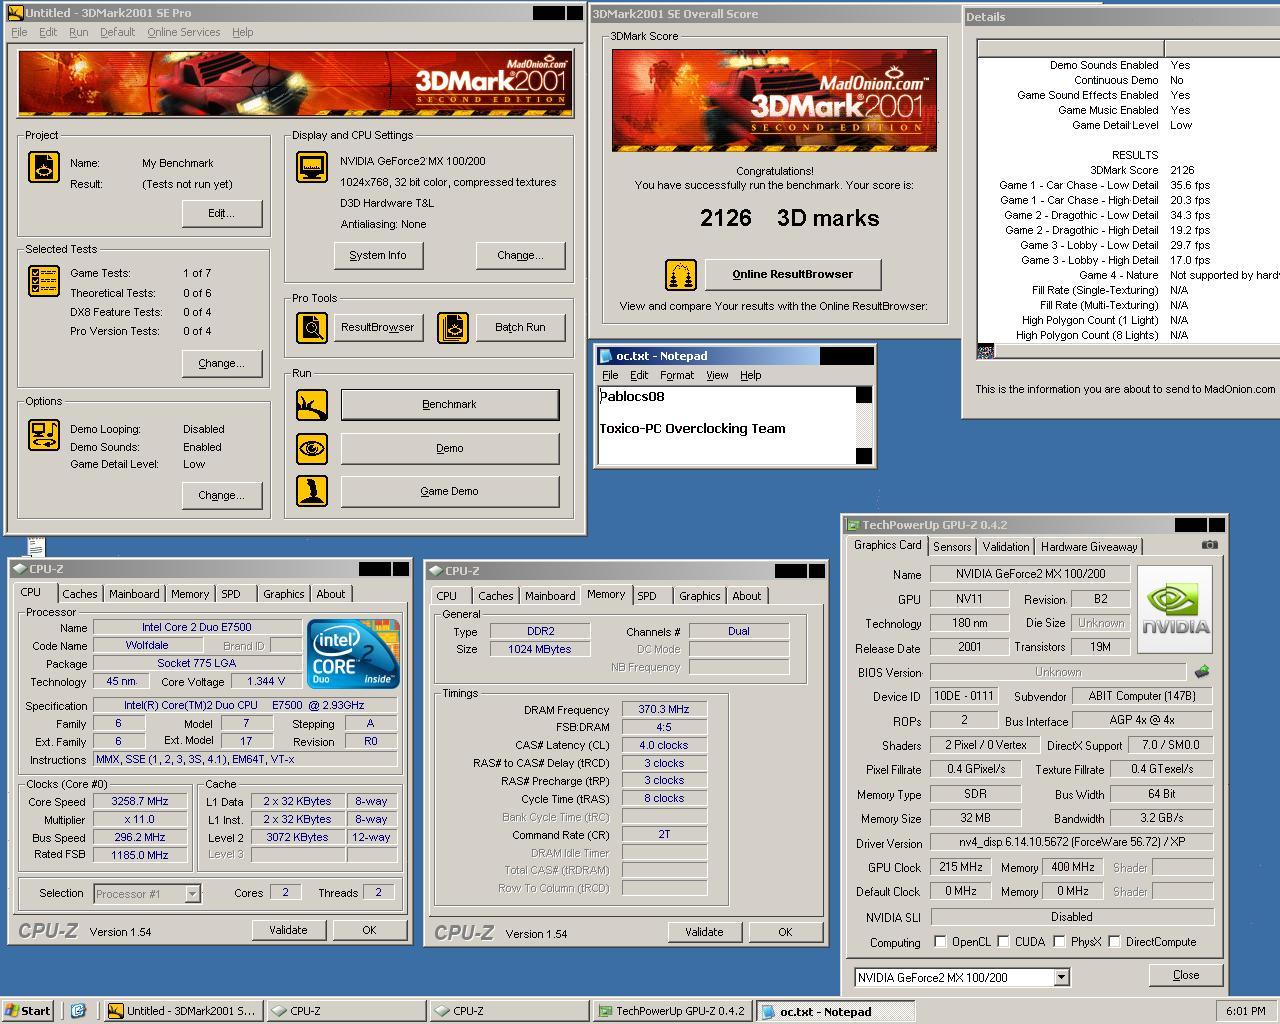
Task: Open the Run menu in 3DMark2001
Action: tap(78, 32)
